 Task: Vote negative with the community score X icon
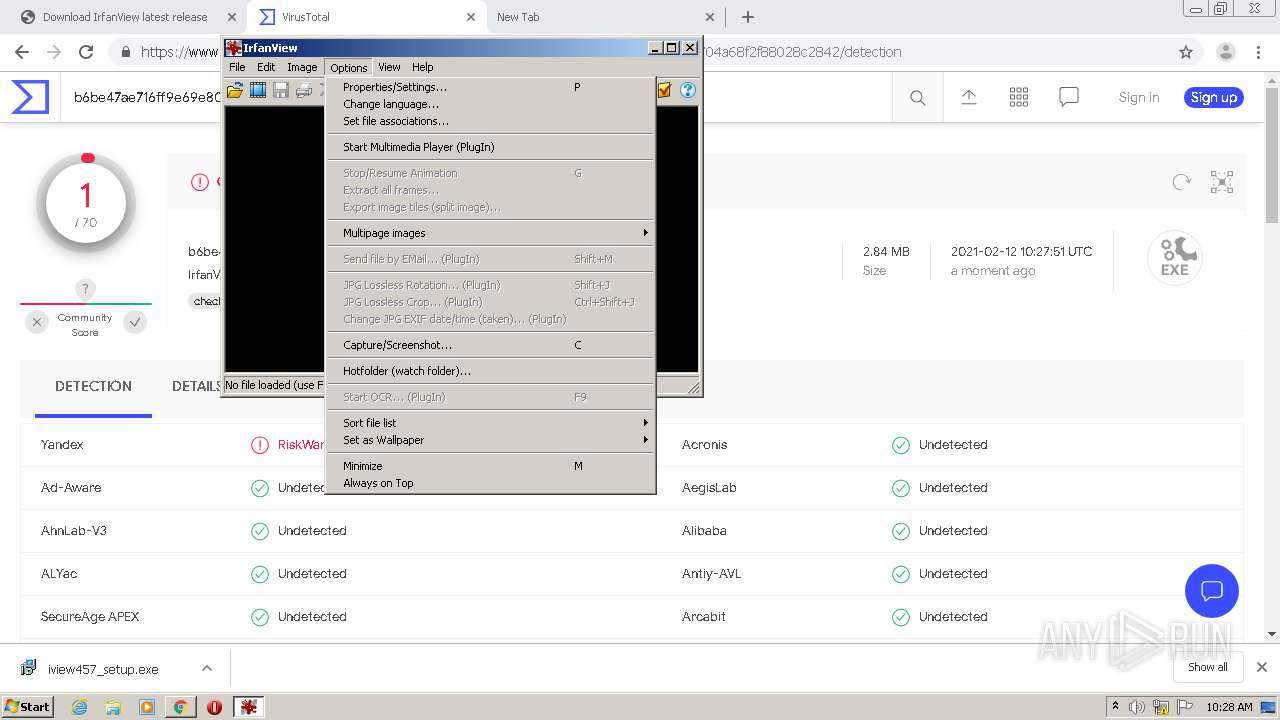37,322
